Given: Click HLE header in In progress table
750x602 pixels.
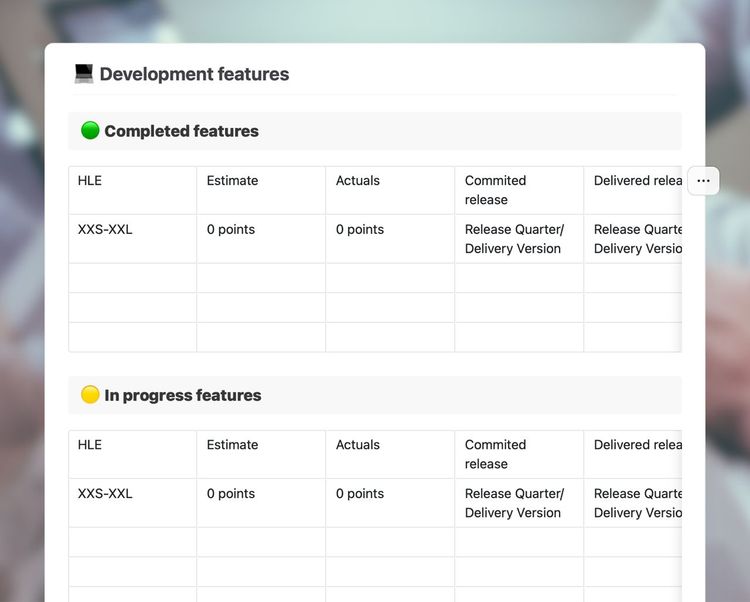Looking at the screenshot, I should [90, 445].
